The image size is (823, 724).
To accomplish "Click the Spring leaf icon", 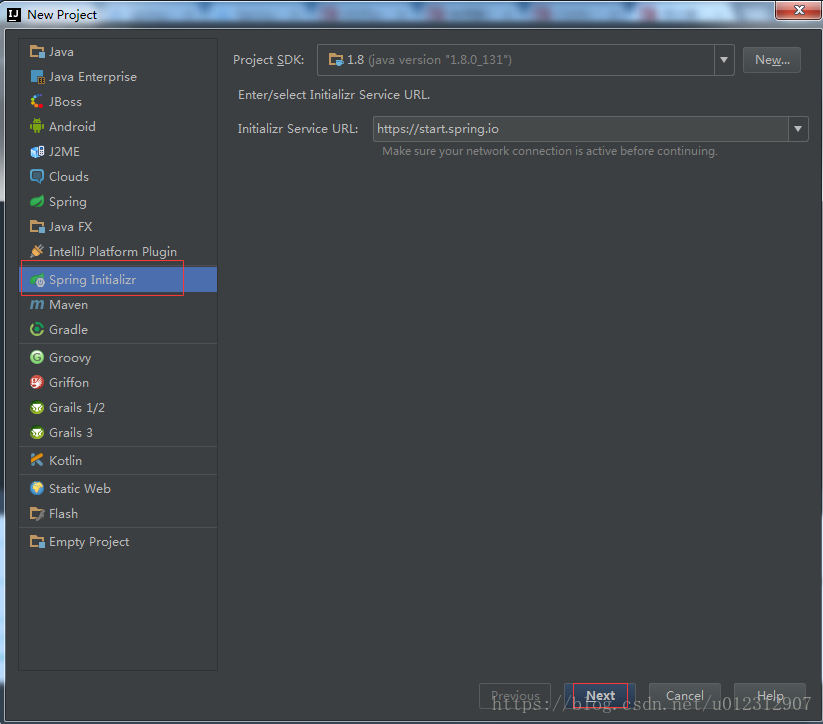I will point(37,202).
